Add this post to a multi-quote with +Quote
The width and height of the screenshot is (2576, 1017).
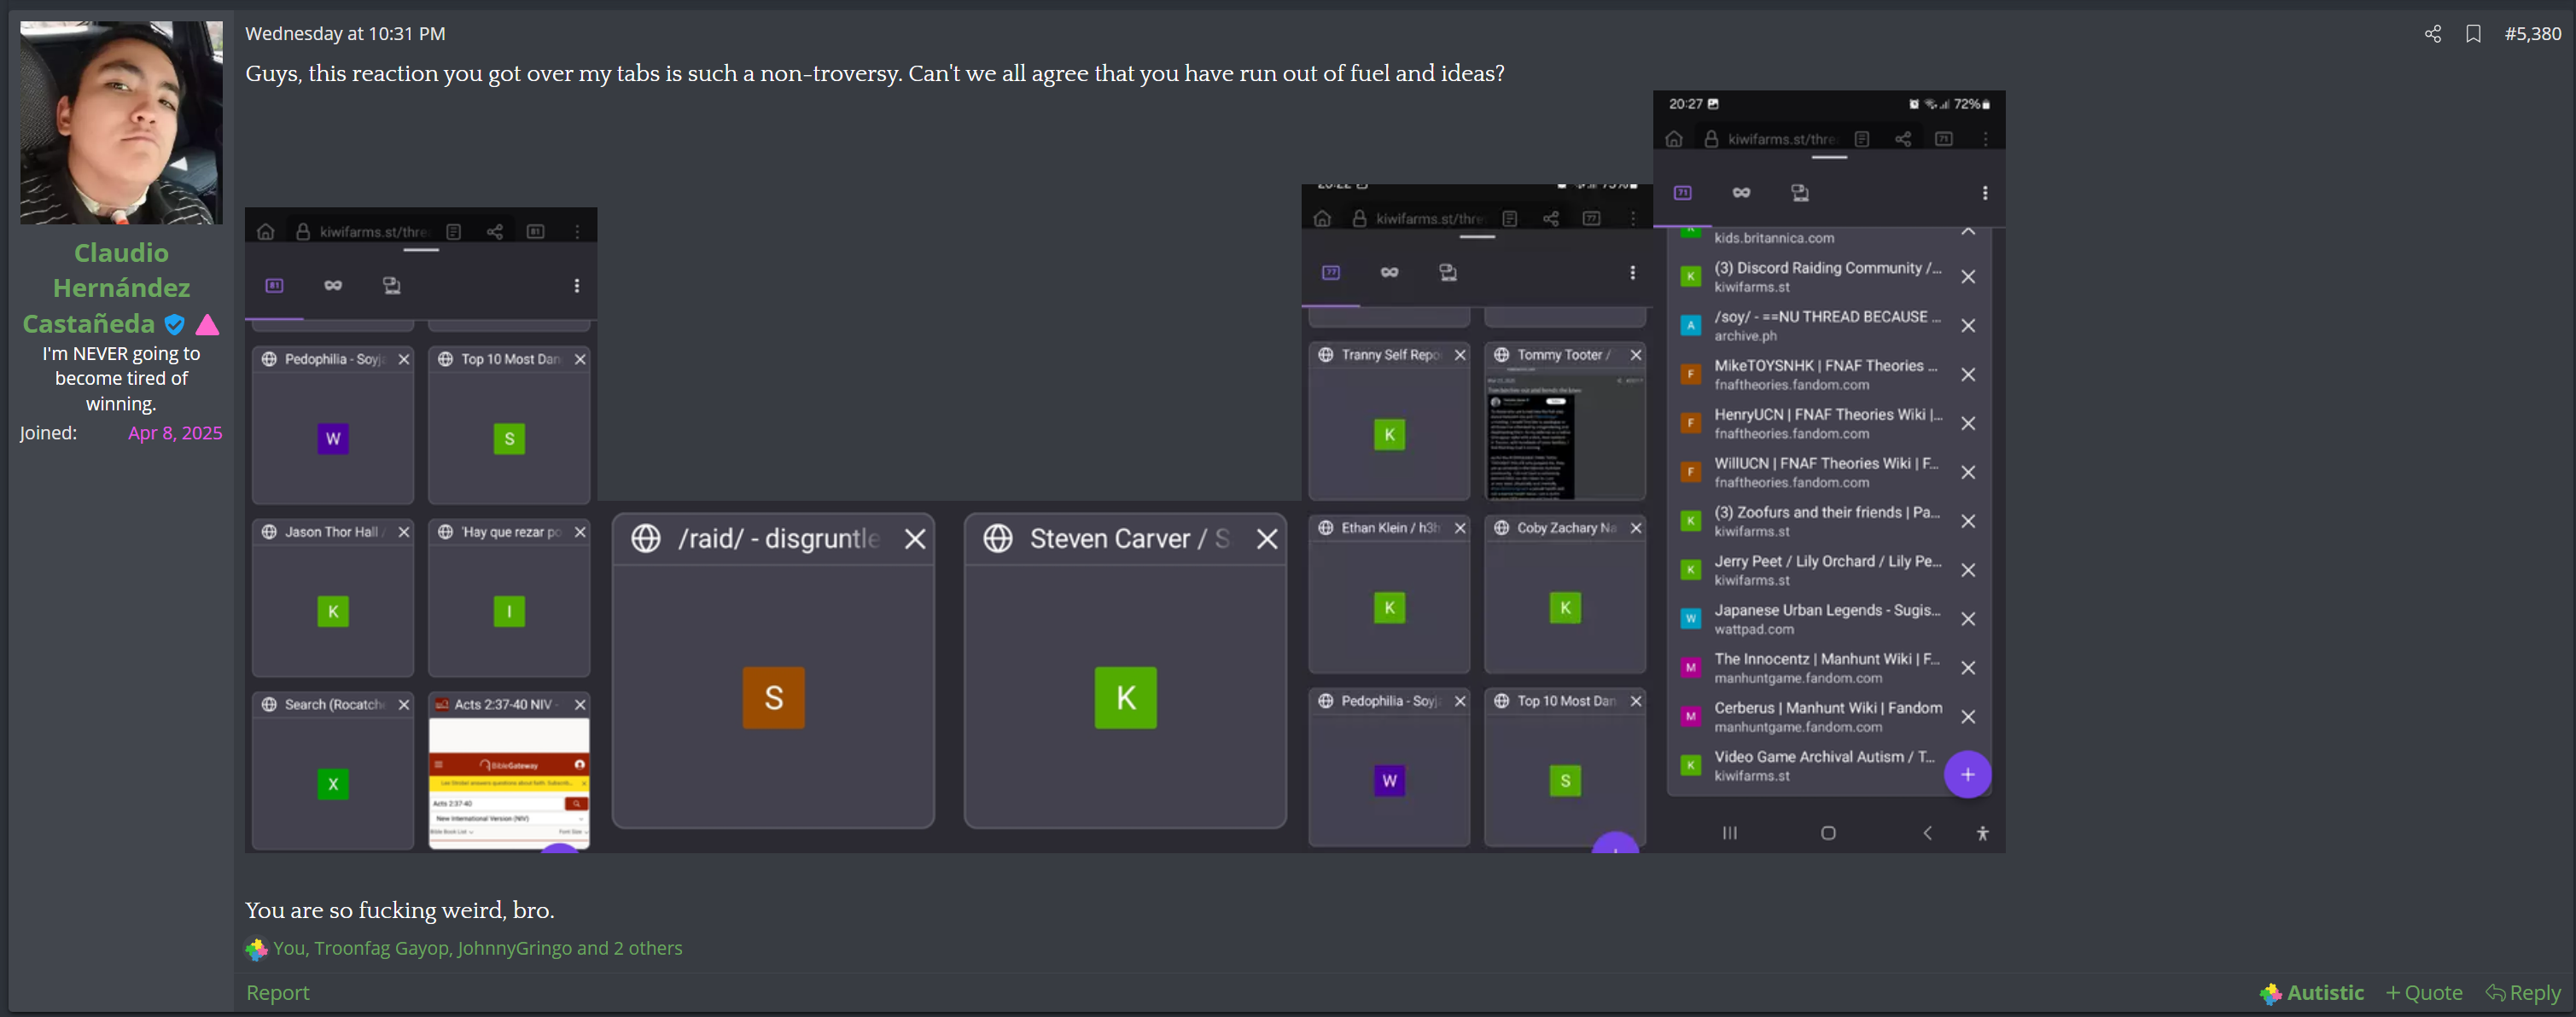pos(2424,992)
